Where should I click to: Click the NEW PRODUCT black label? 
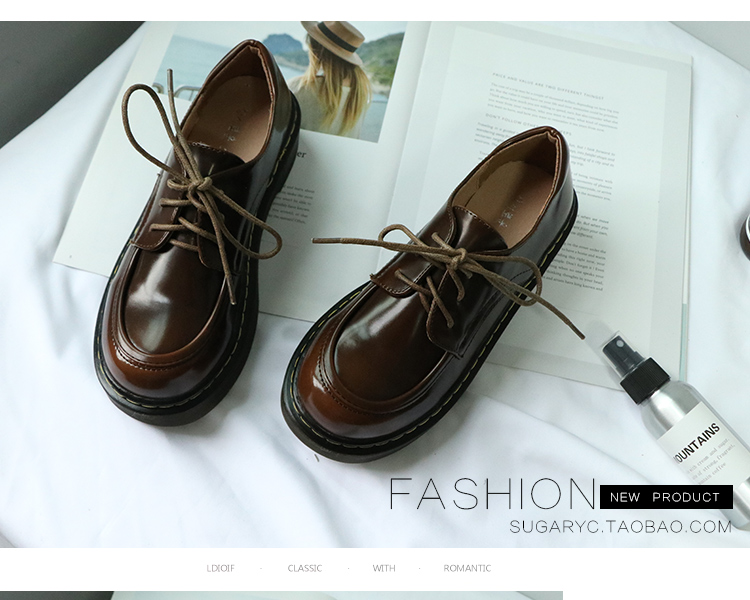[666, 497]
